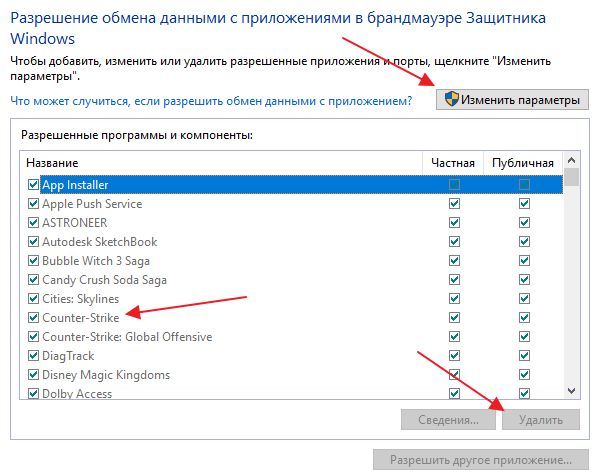600x475 pixels.
Task: Select the Disney Magic Kingdoms entry
Action: click(x=106, y=375)
